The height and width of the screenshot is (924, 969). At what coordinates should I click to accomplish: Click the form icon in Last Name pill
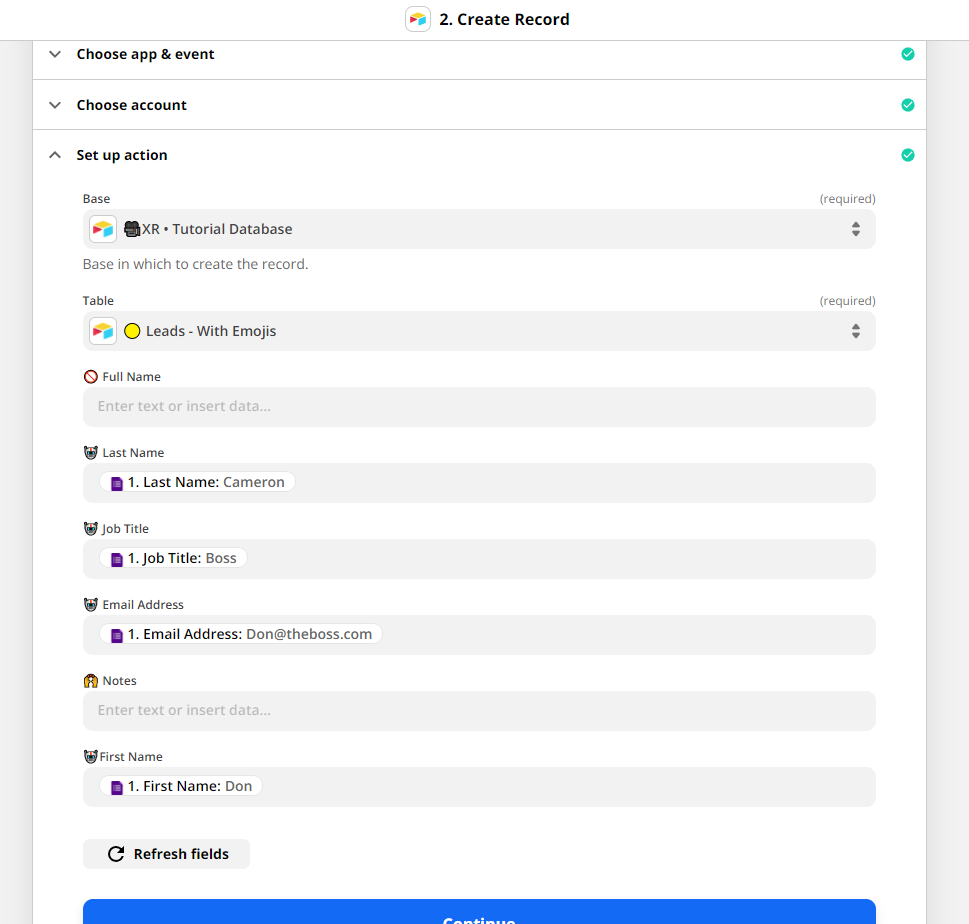coord(117,483)
